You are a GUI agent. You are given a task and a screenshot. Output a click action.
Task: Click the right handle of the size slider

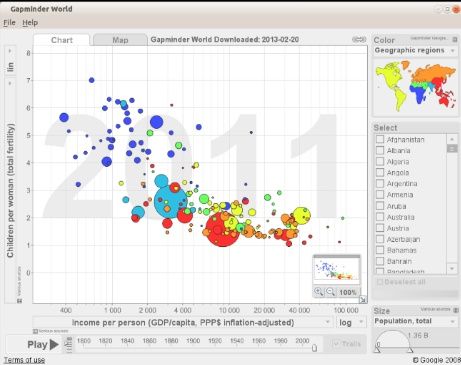click(410, 350)
